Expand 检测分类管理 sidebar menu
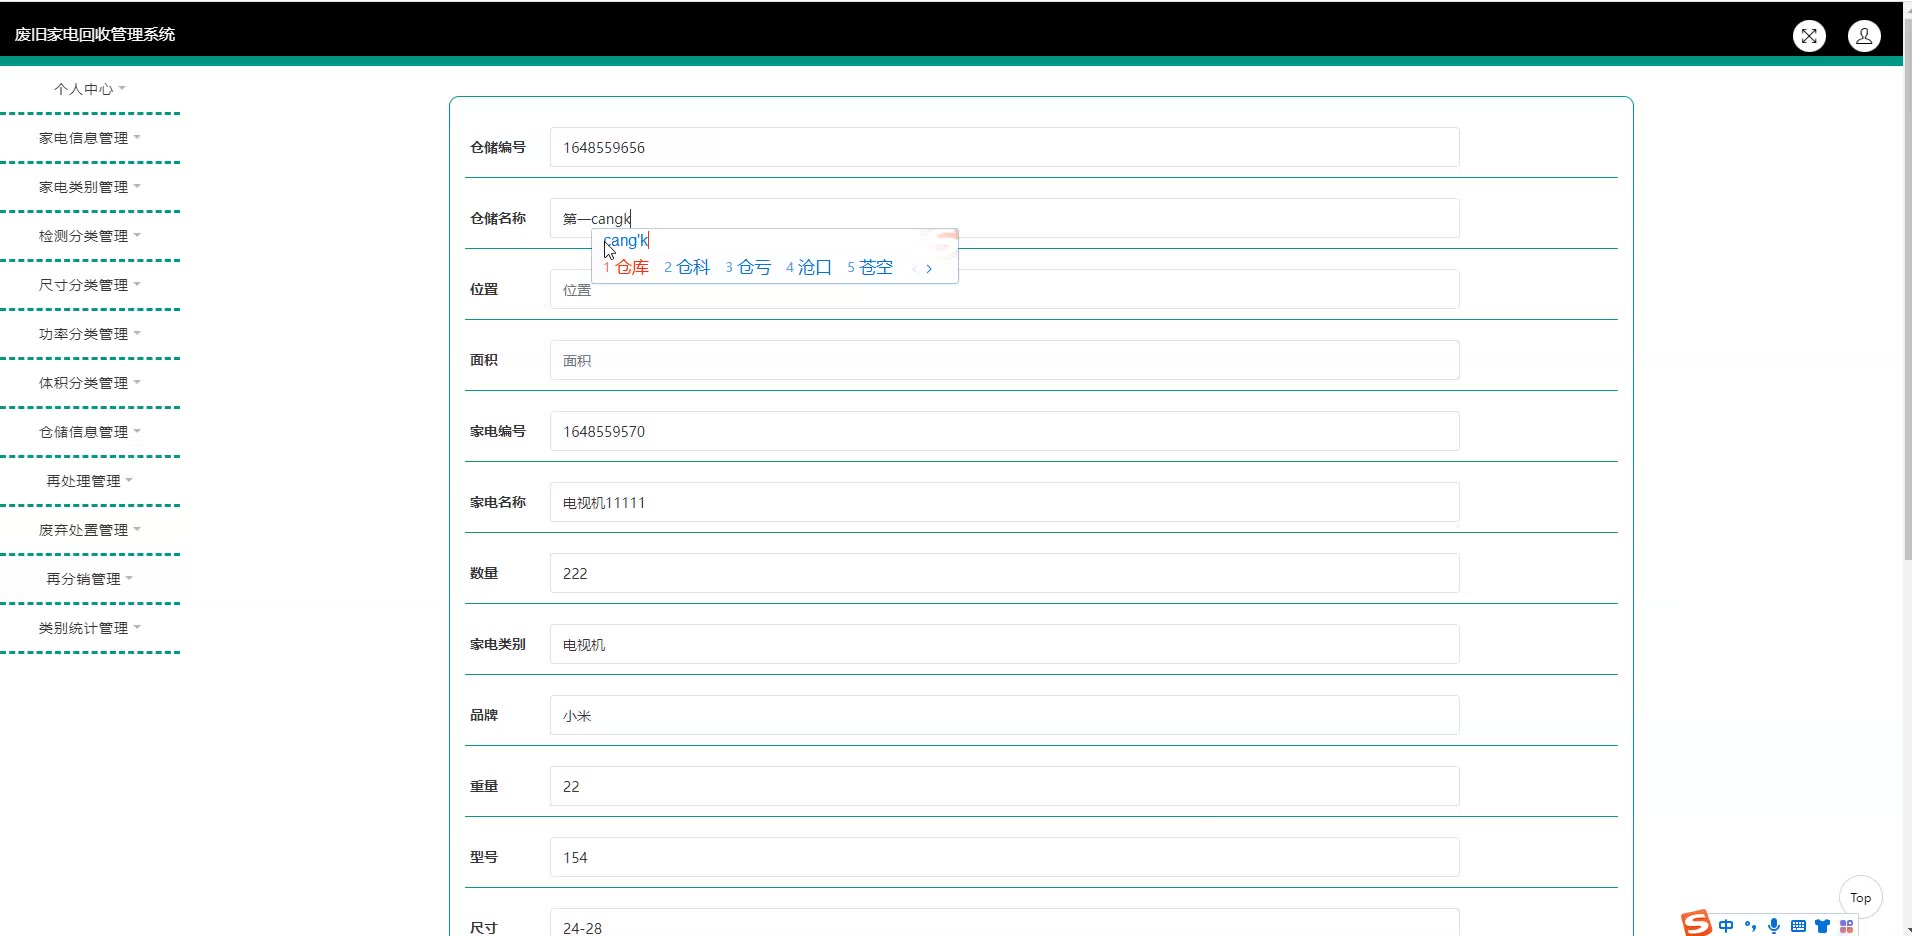The image size is (1912, 936). (90, 236)
